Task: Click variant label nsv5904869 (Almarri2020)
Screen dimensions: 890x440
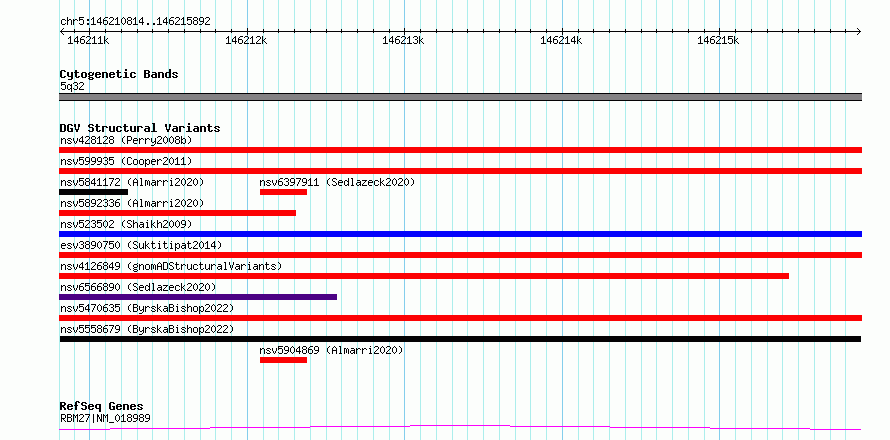Action: (331, 350)
